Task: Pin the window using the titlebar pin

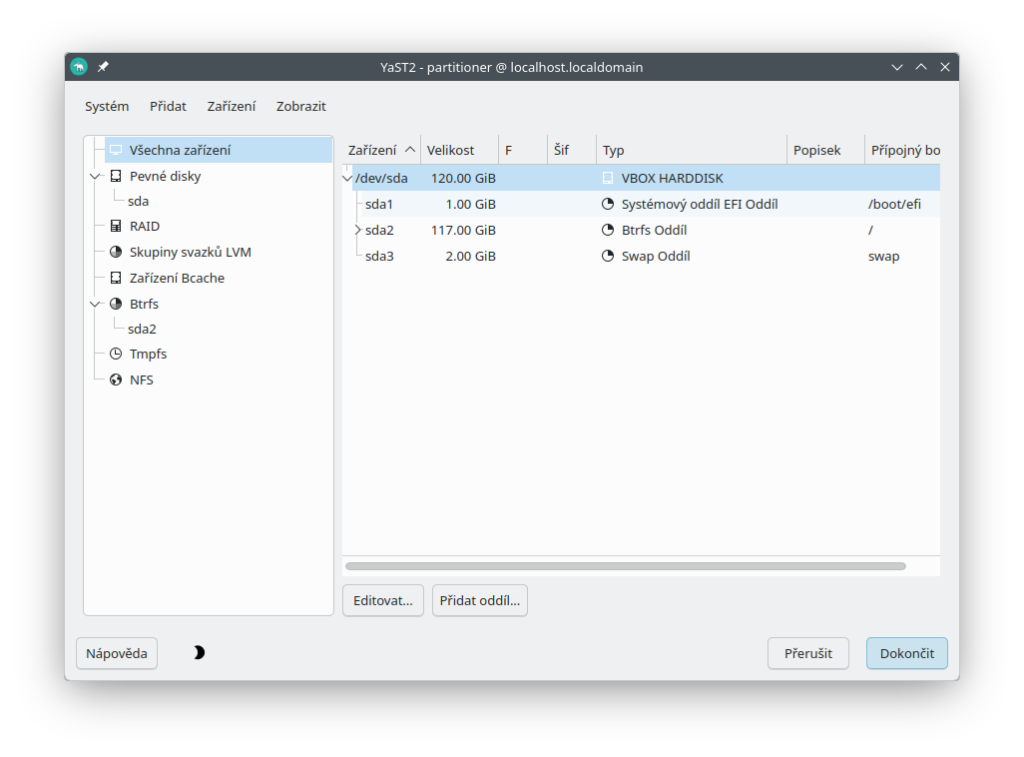Action: point(103,67)
